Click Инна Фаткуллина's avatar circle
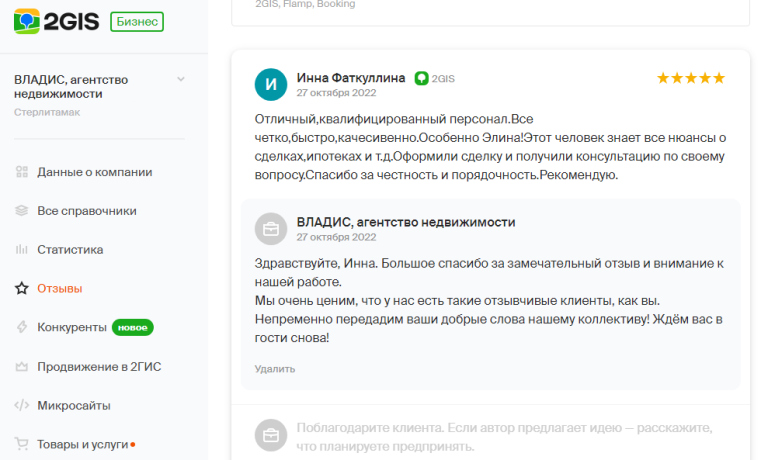768x460 pixels. [x=271, y=84]
